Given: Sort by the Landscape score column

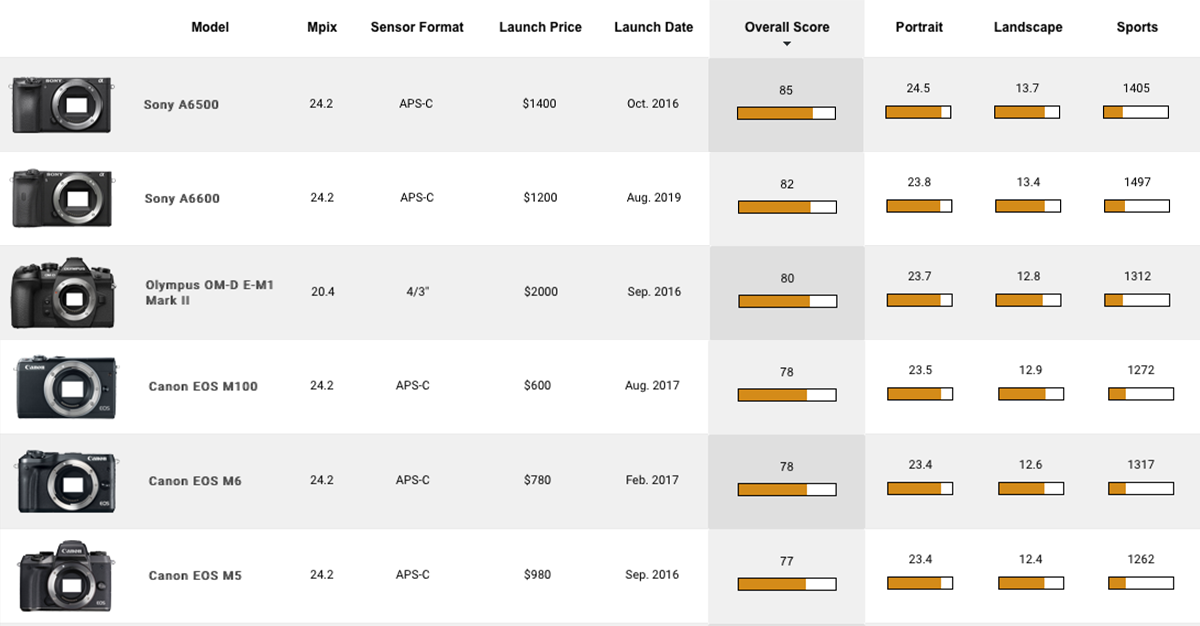Looking at the screenshot, I should [x=1028, y=27].
